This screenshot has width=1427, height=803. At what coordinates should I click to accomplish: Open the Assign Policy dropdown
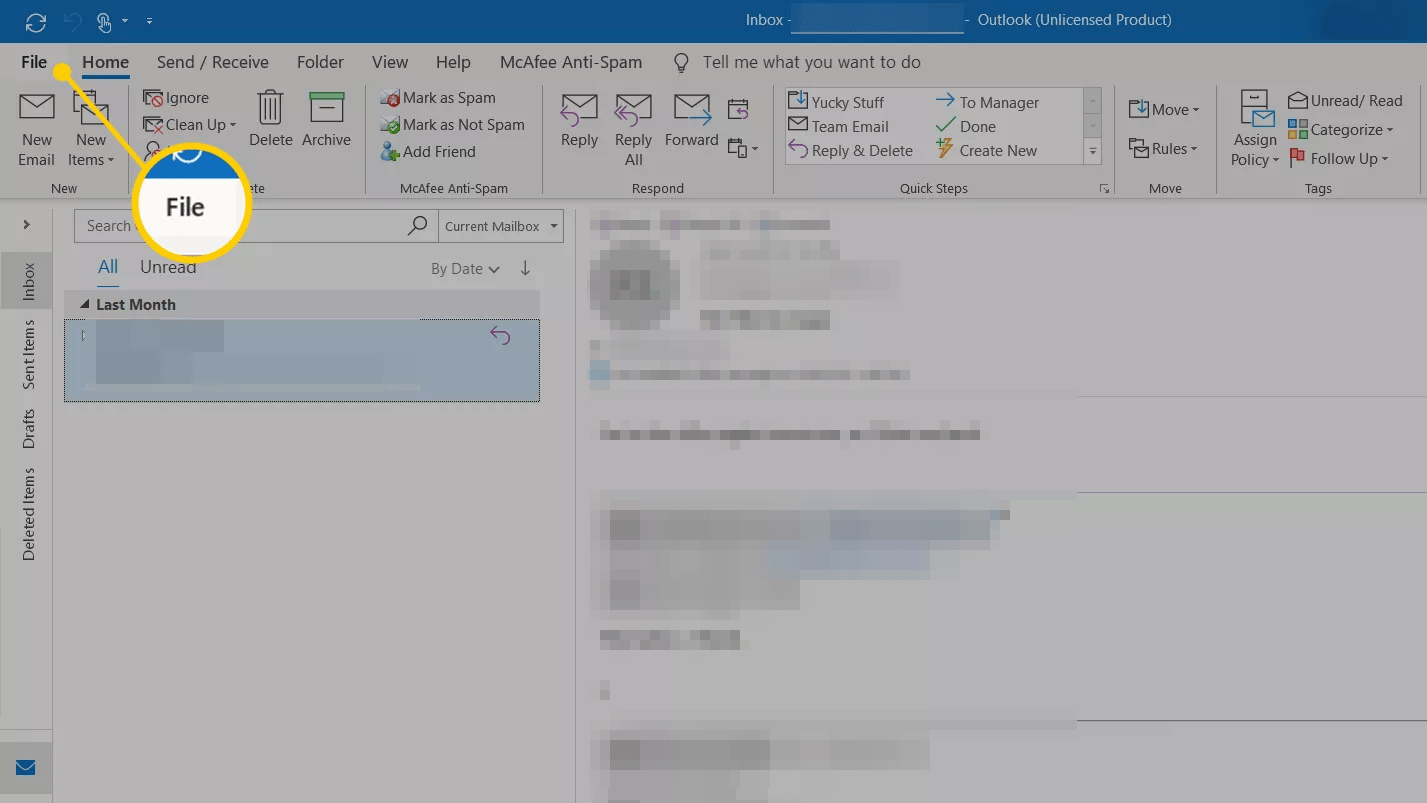tap(1255, 130)
